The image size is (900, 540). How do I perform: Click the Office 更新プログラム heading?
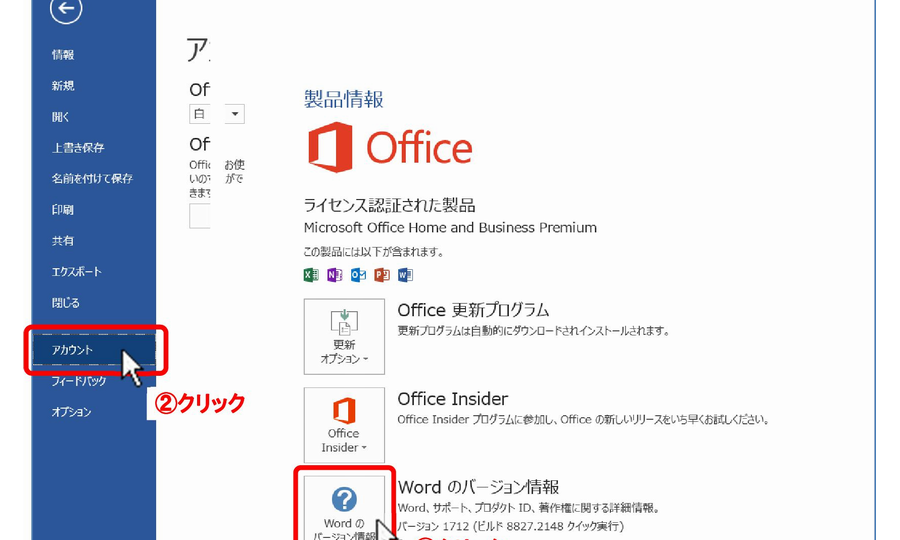[x=473, y=310]
